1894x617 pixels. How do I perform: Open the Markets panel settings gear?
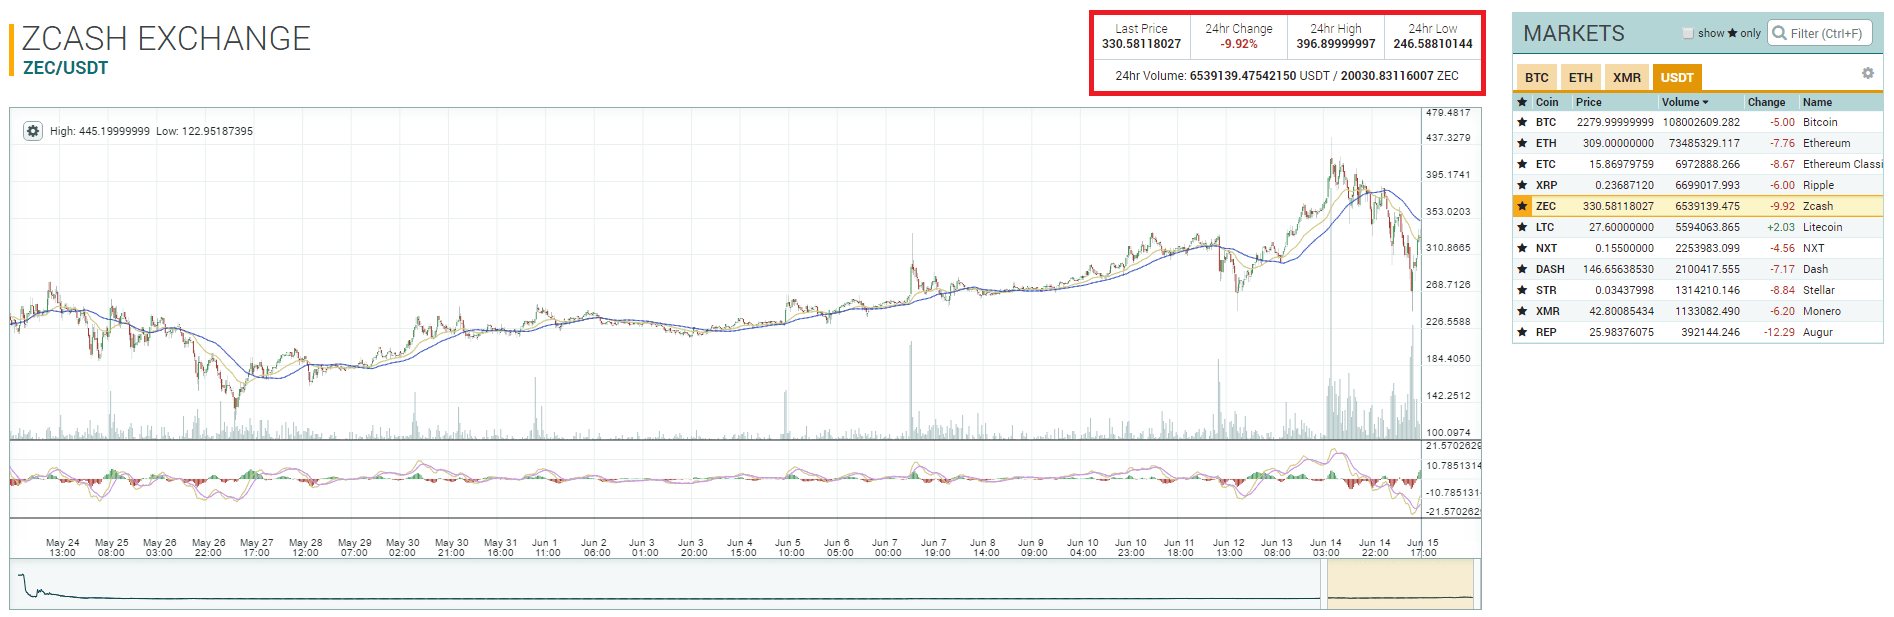point(1867,73)
